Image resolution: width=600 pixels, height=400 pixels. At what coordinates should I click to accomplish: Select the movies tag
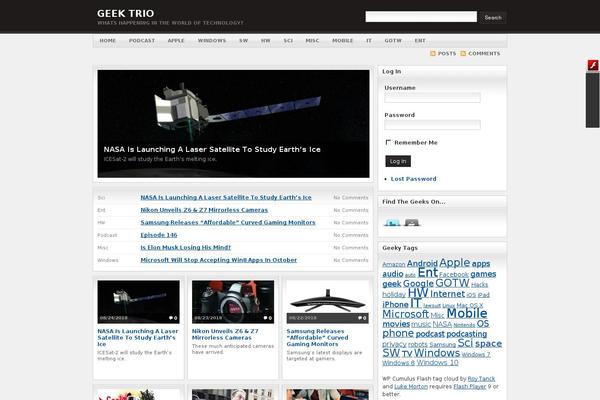[396, 324]
